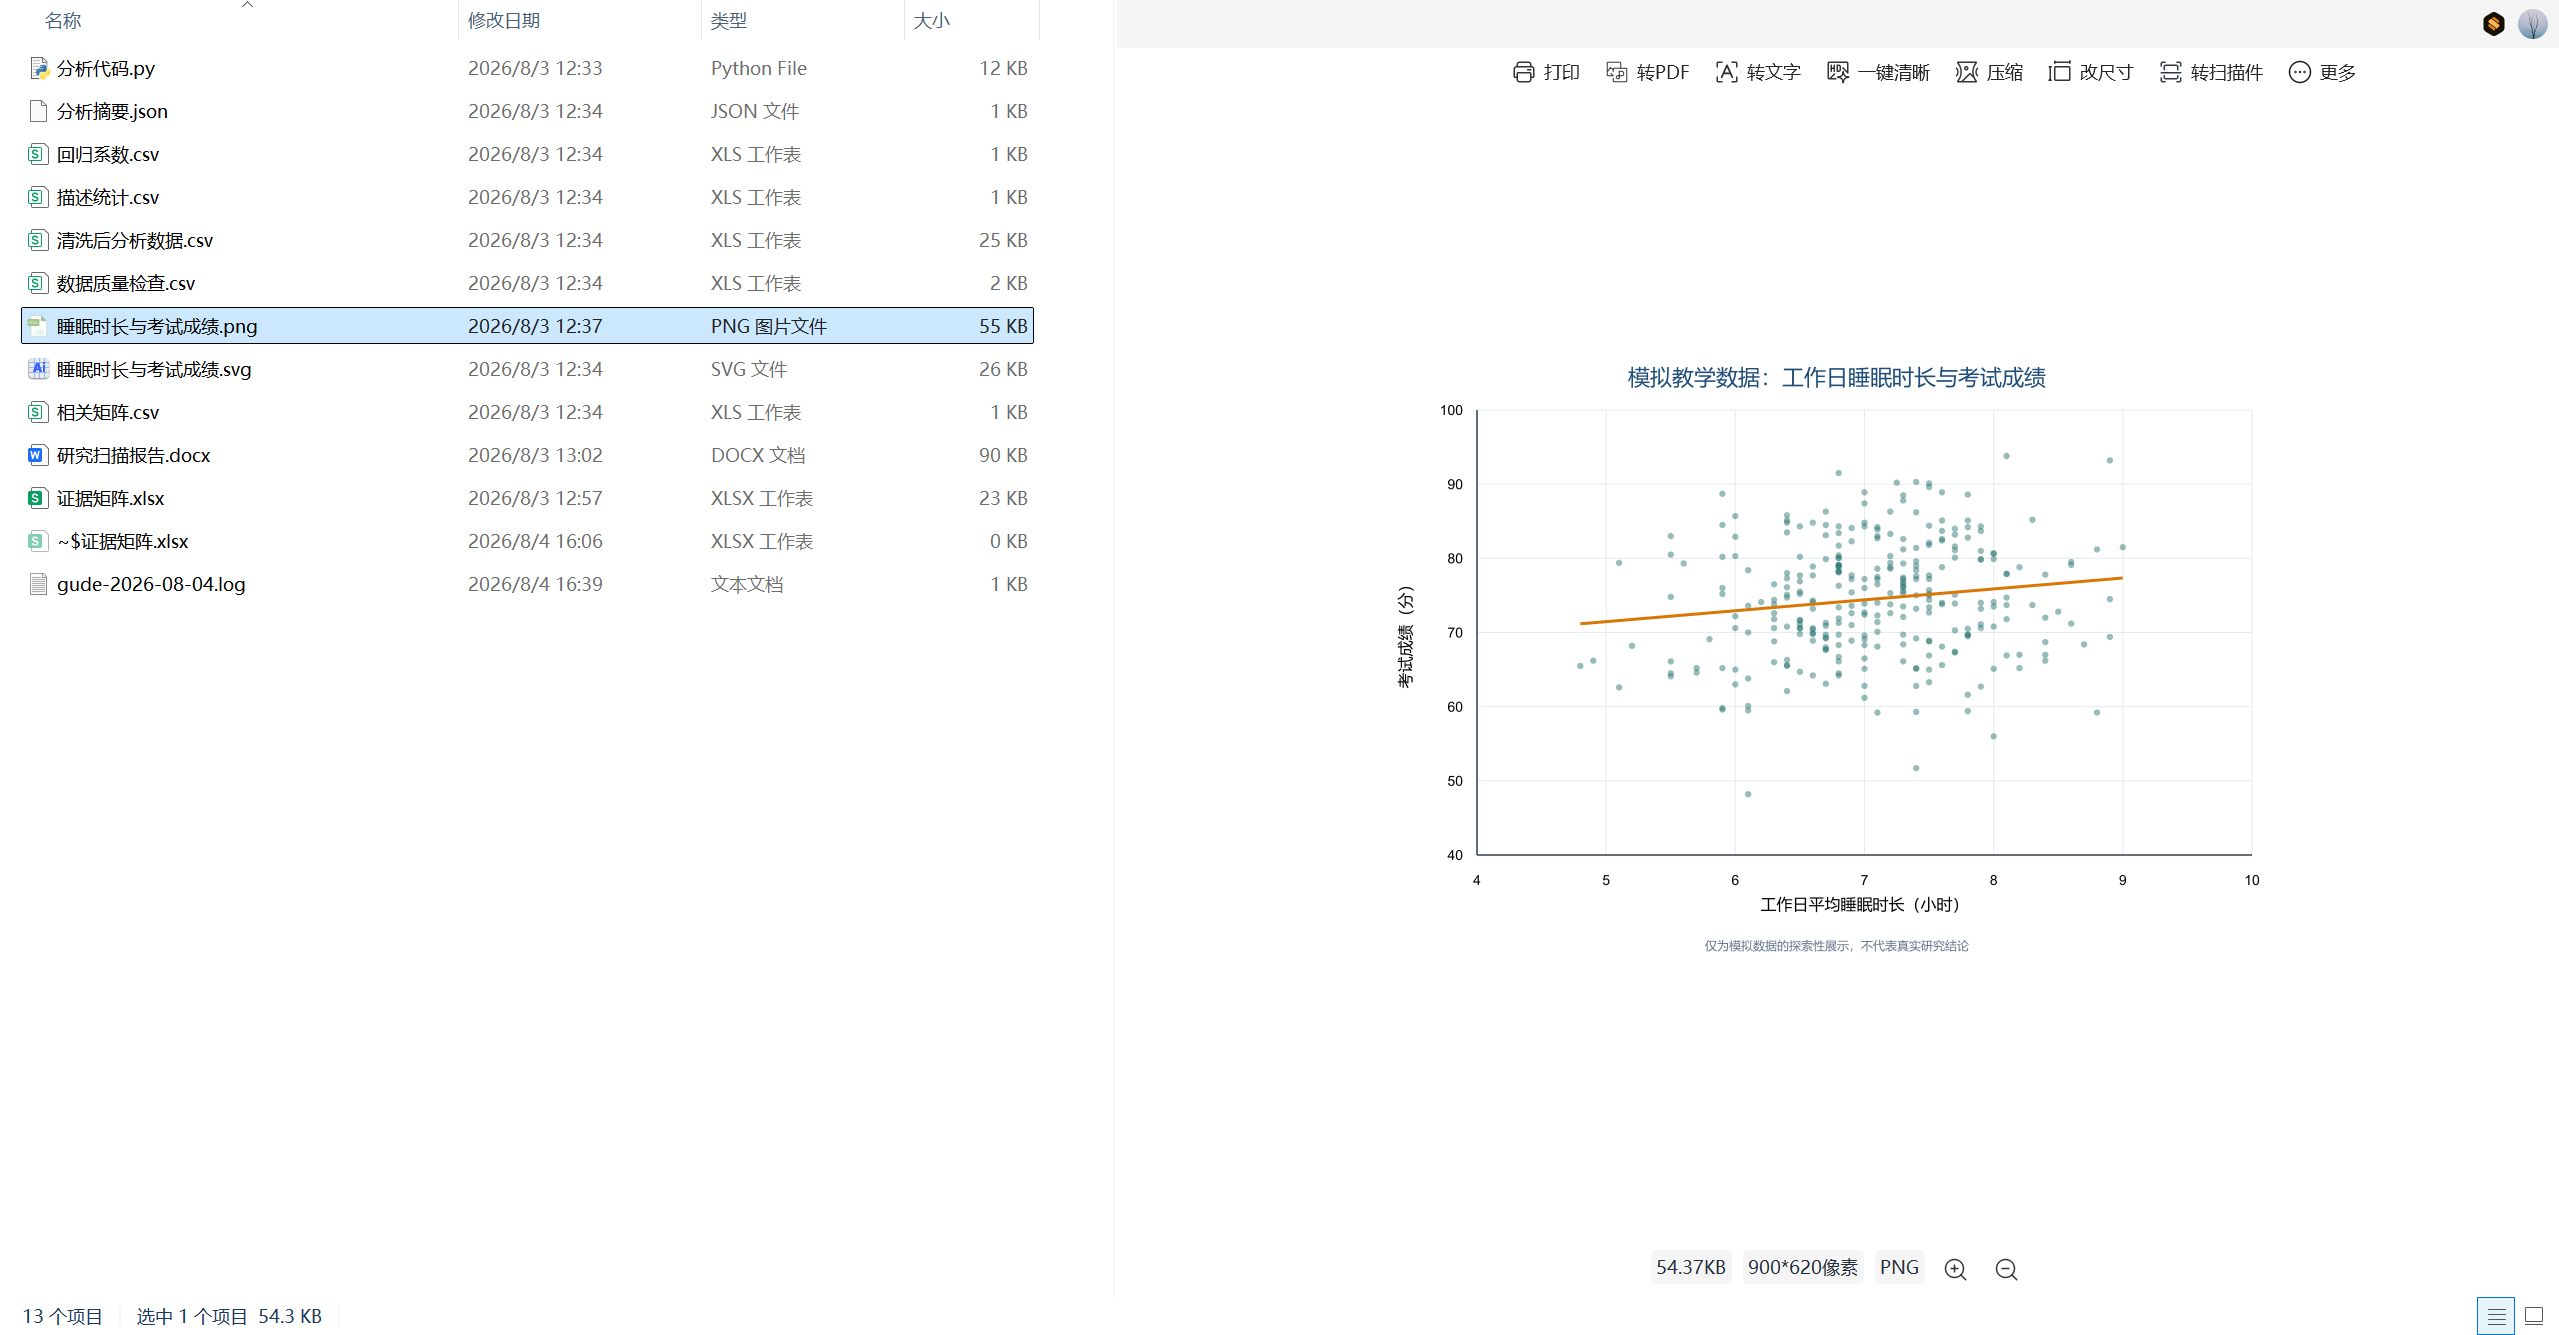Sort files by 大小 column
The image size is (2559, 1335).
(x=932, y=20)
